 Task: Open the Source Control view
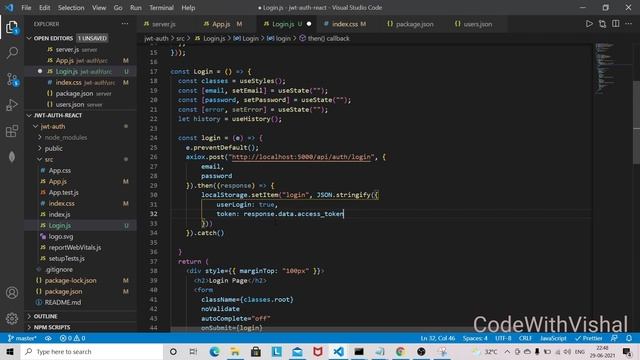pos(12,79)
